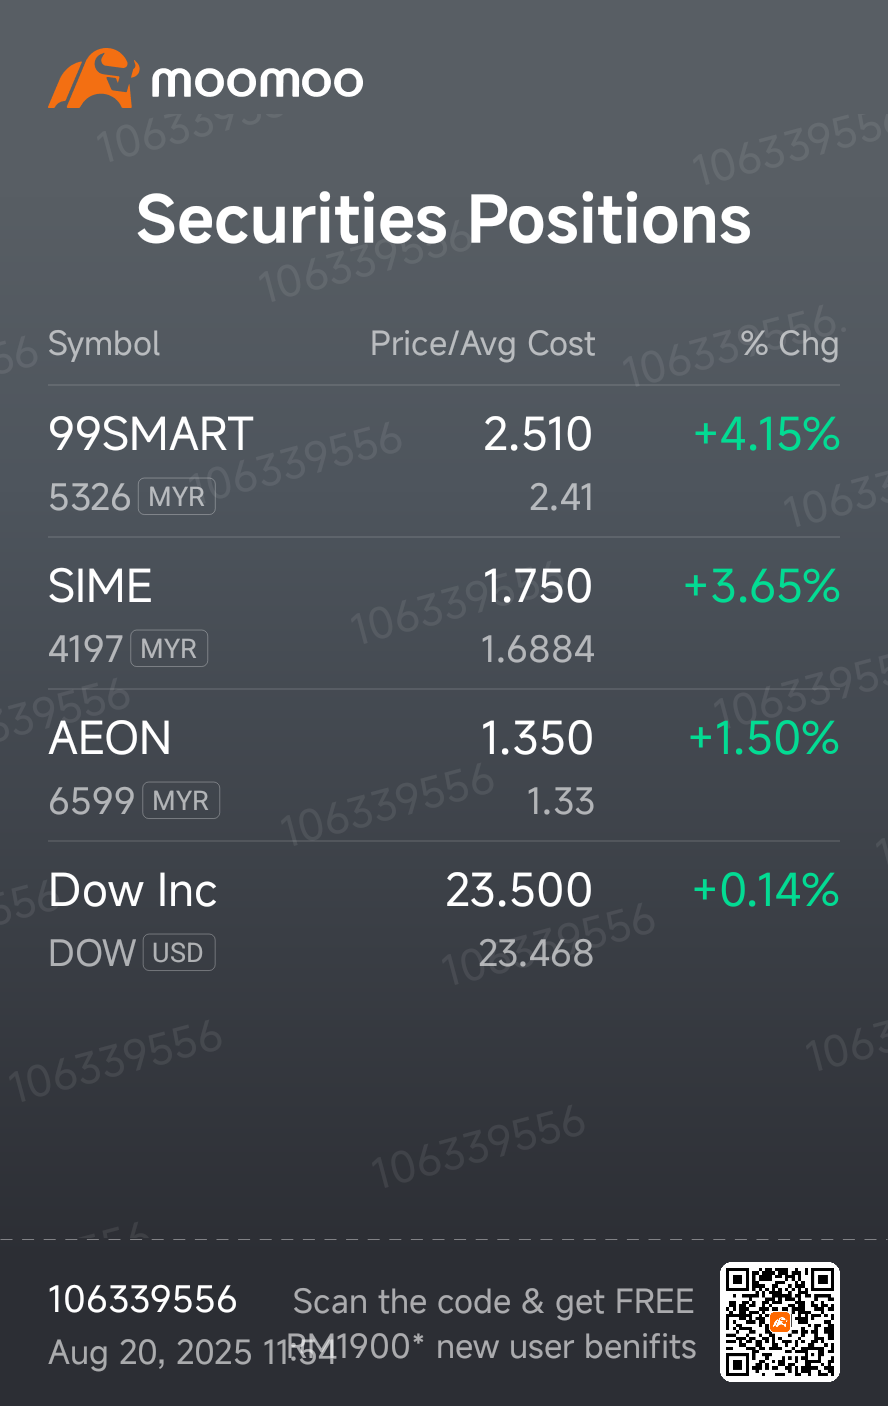The image size is (888, 1406).
Task: Click the QR code image
Action: pyautogui.click(x=780, y=1322)
